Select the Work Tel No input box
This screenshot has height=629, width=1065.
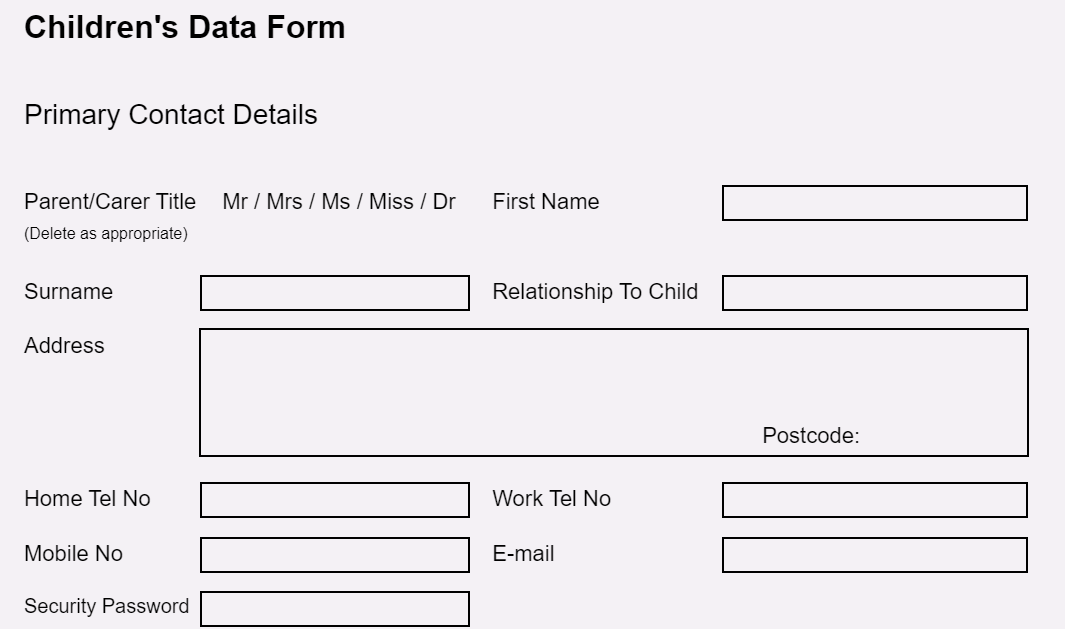tap(875, 500)
